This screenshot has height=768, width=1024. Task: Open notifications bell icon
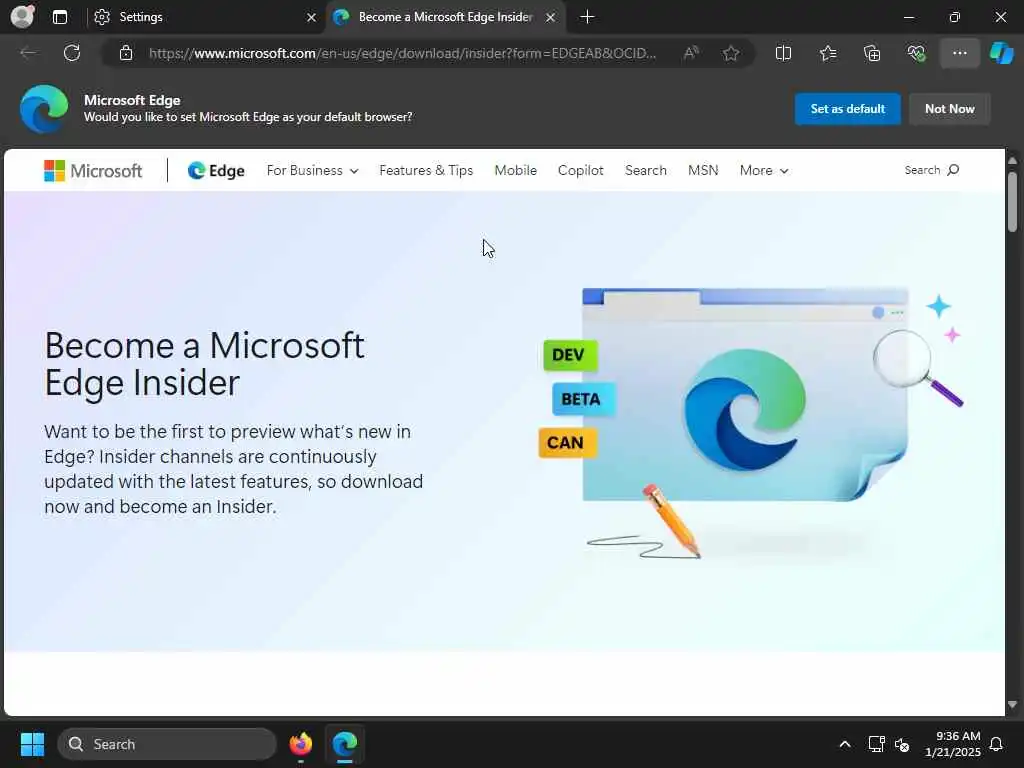point(997,744)
